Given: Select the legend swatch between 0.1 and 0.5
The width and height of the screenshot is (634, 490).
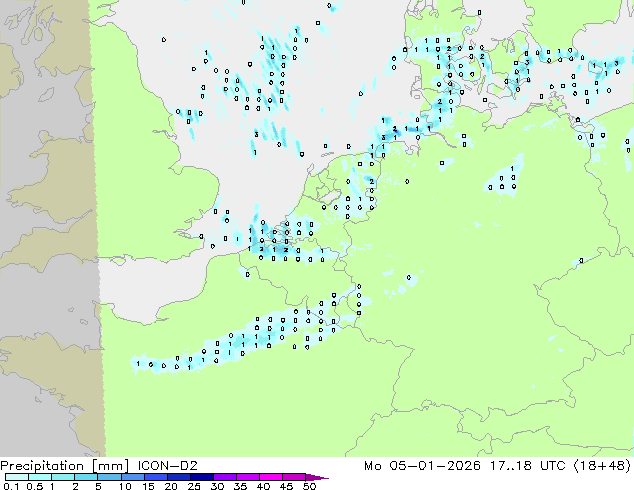Looking at the screenshot, I should pyautogui.click(x=17, y=477).
